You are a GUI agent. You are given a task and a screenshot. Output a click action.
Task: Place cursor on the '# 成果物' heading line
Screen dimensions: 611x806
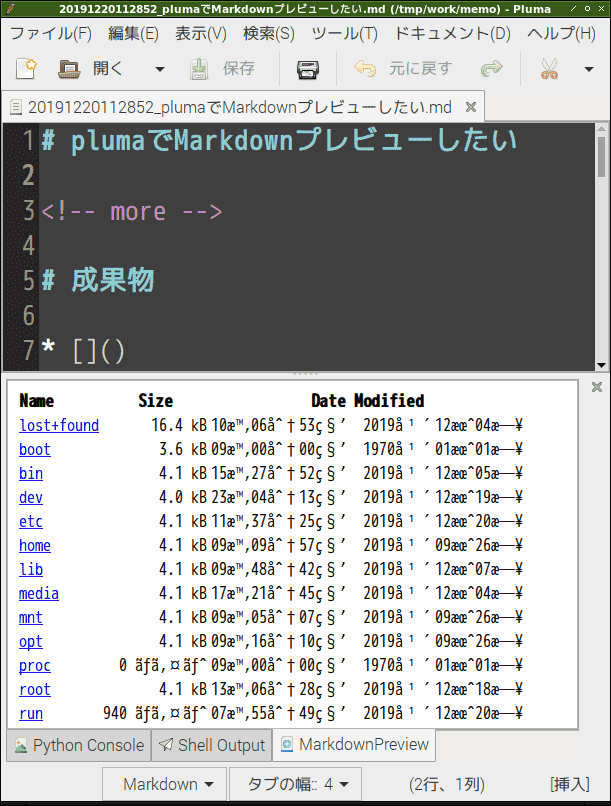click(x=98, y=281)
